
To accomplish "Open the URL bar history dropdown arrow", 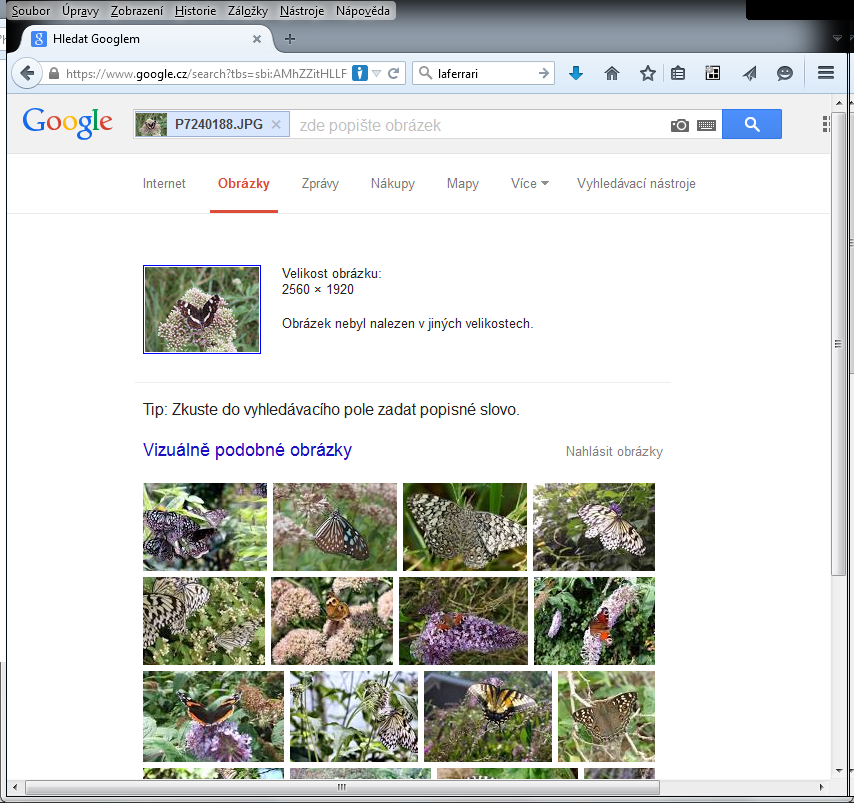I will pos(377,73).
